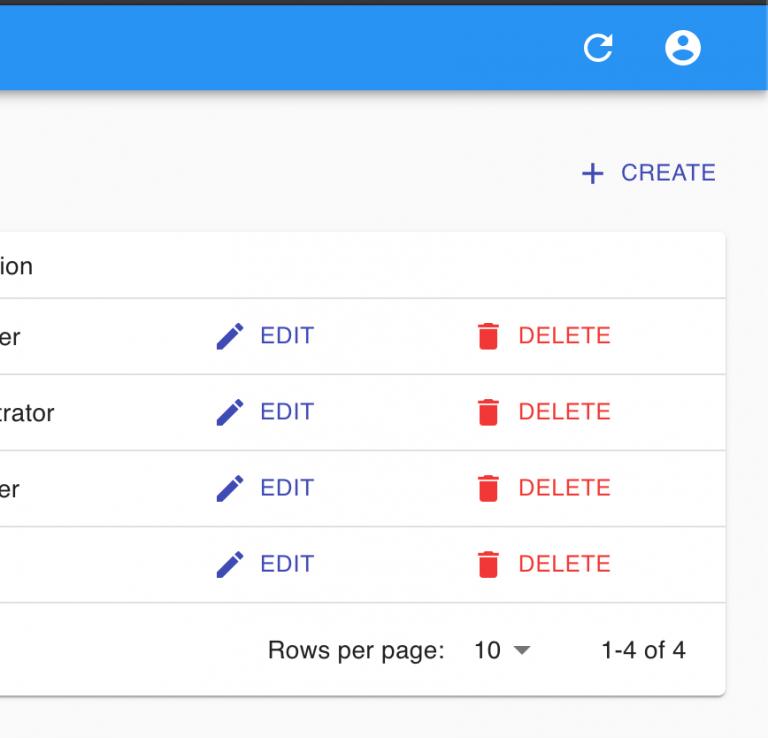Hit the trash icon in the third row
Image resolution: width=768 pixels, height=738 pixels.
[488, 489]
